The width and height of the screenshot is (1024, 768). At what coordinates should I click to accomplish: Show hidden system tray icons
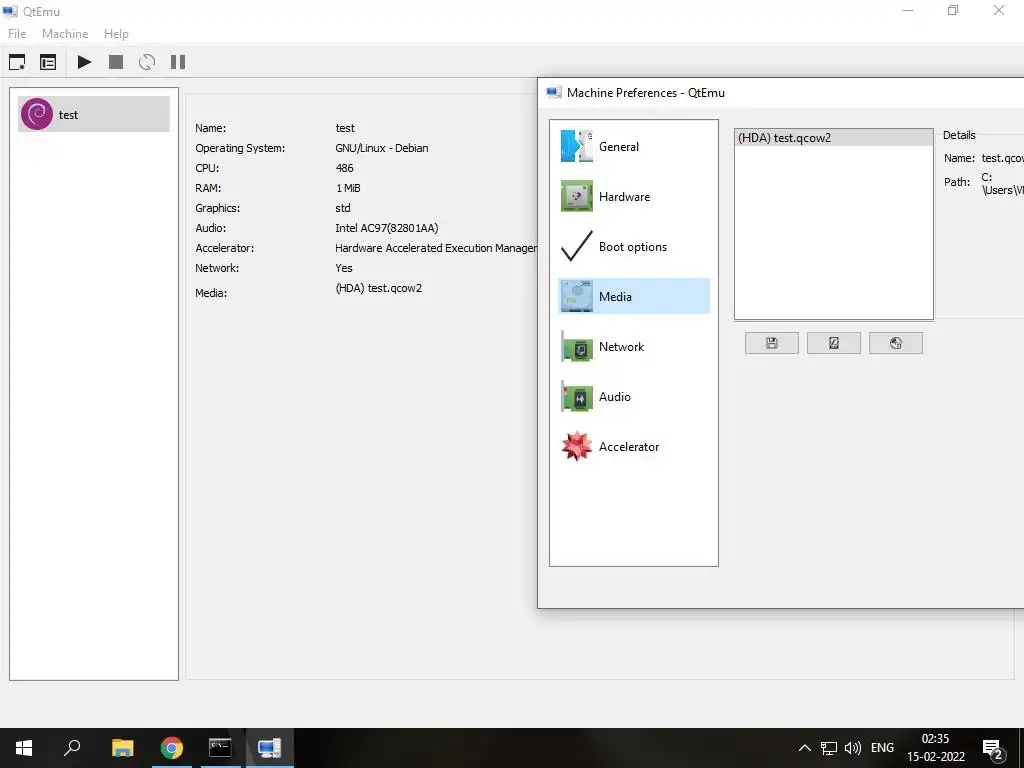tap(805, 748)
